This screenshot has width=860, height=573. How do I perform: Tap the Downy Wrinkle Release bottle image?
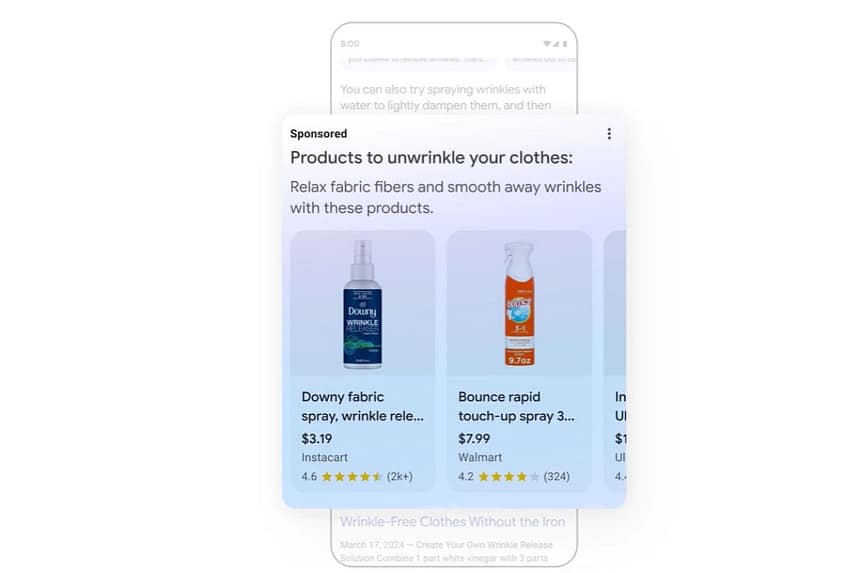[363, 304]
